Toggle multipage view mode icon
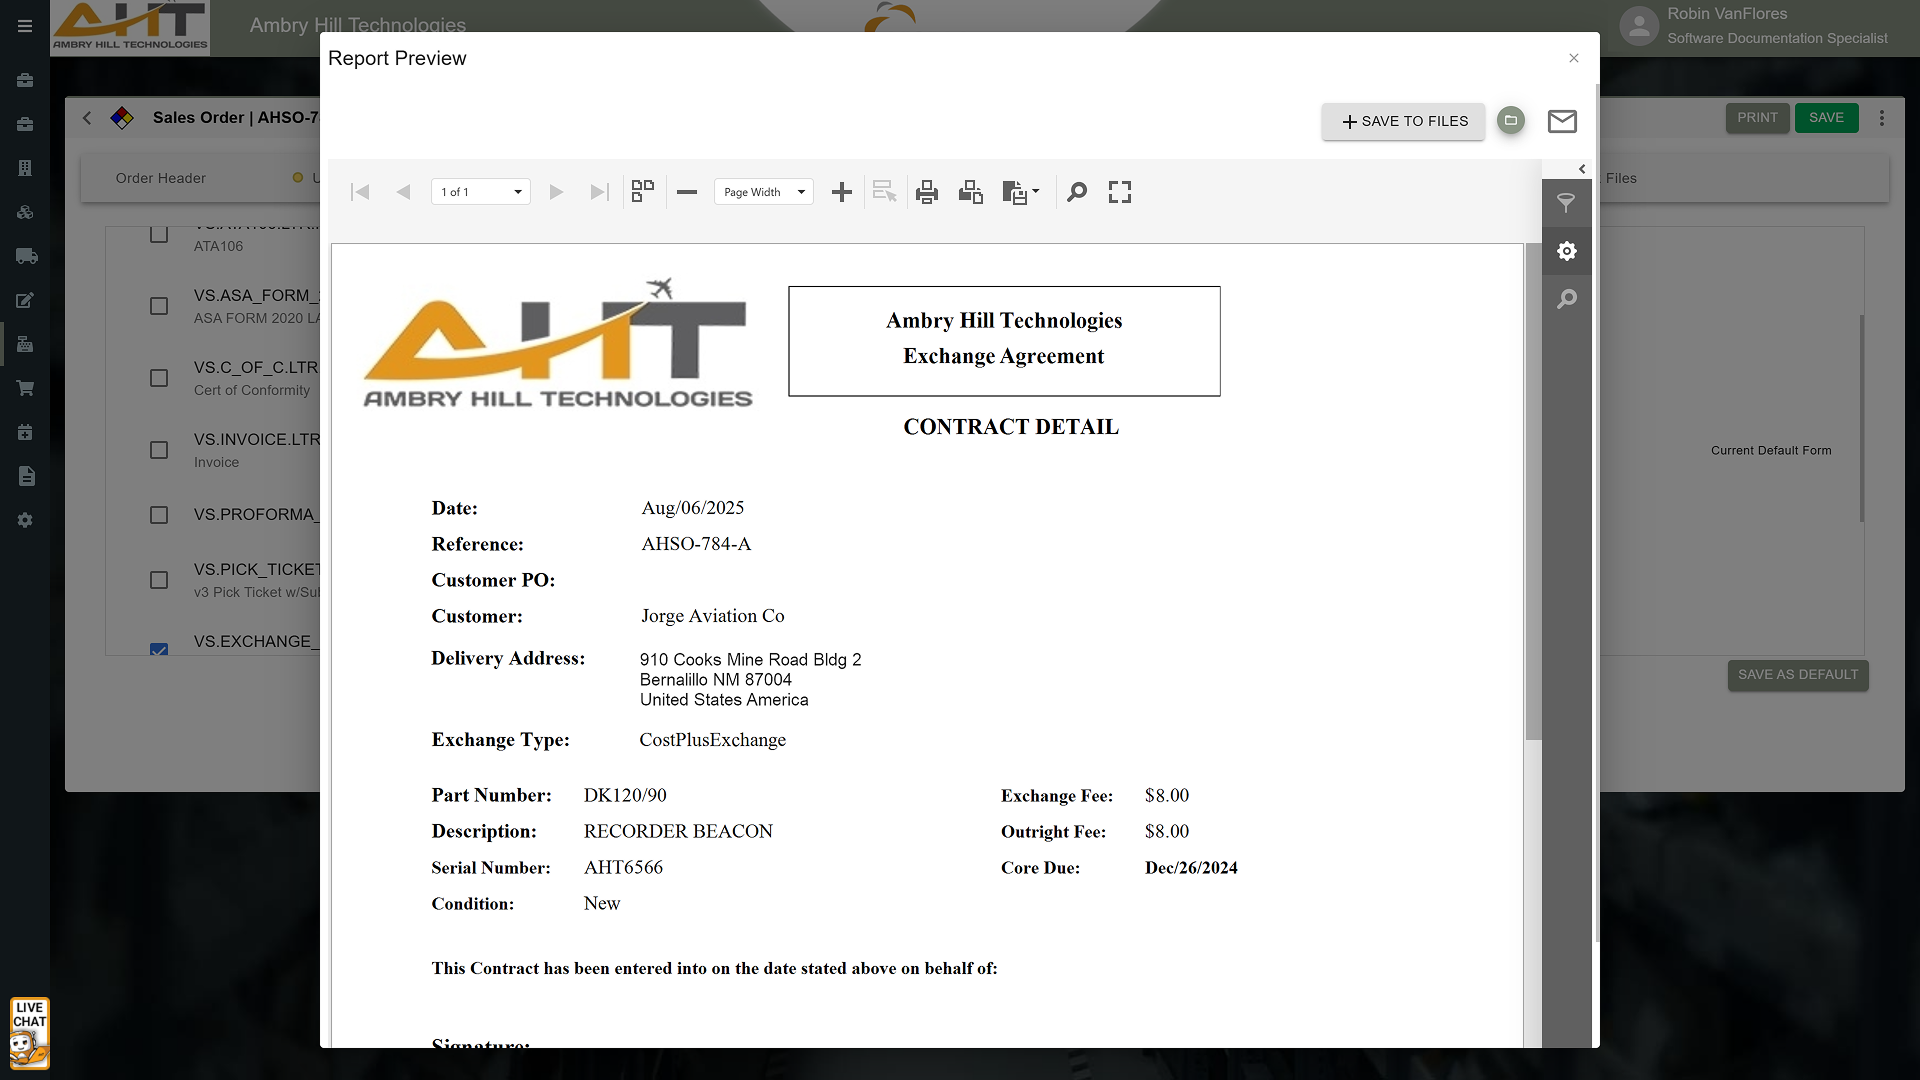Screen dimensions: 1920x1080 643,191
